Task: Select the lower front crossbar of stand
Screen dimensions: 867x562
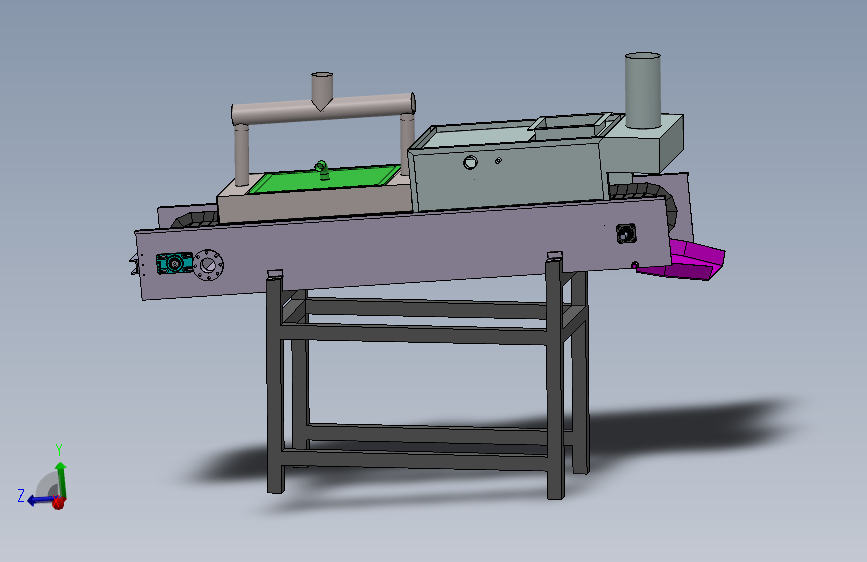Action: 415,460
